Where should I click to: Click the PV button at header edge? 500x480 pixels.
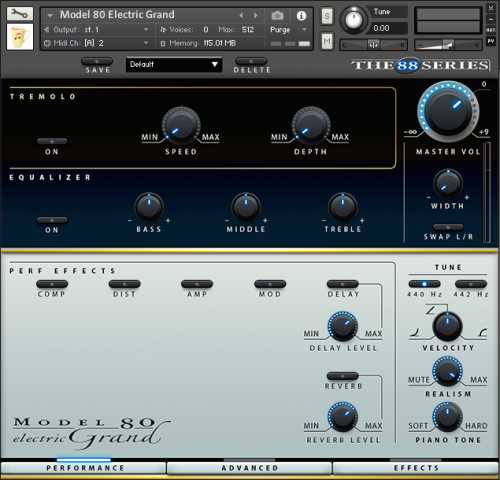click(491, 41)
